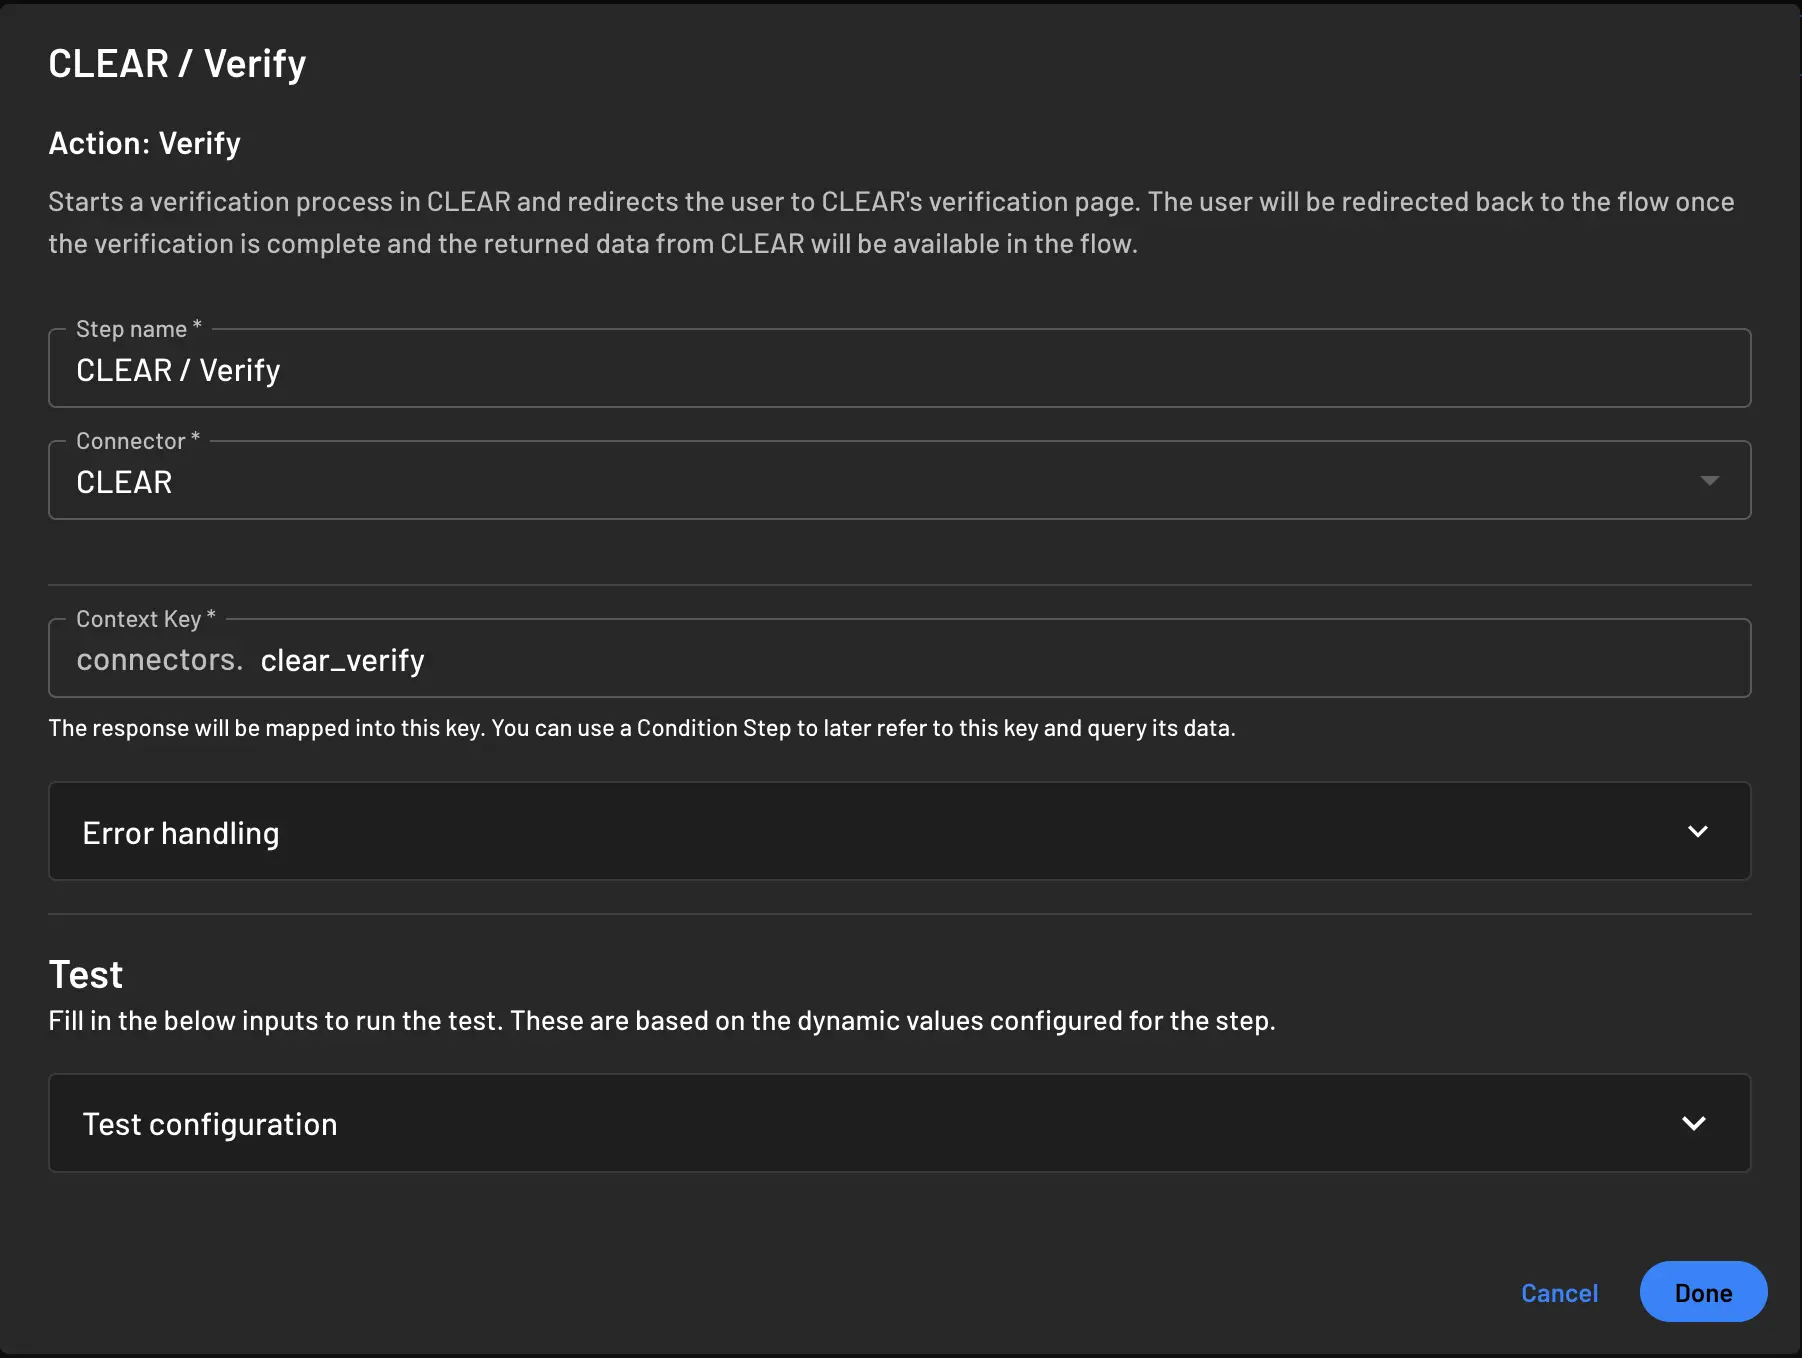Click the Error handling chevron icon
The width and height of the screenshot is (1802, 1358).
click(1697, 832)
